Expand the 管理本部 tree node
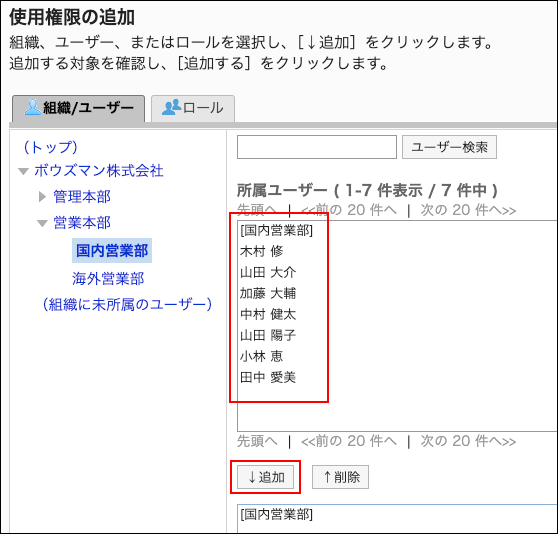The image size is (558, 534). point(42,196)
